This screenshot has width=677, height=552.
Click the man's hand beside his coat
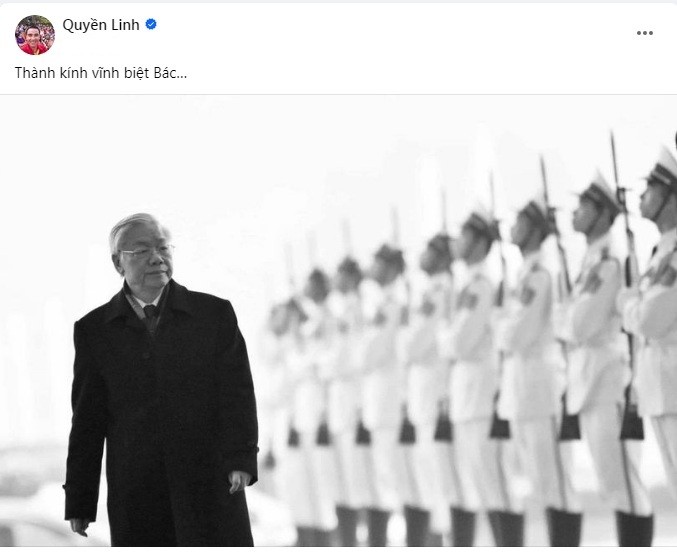238,482
